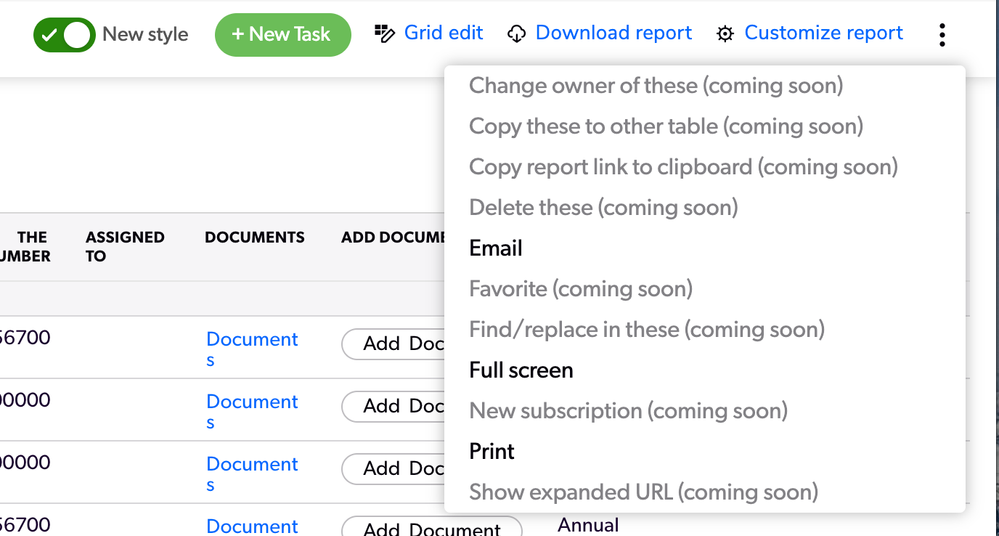Open the Grid edit link
The height and width of the screenshot is (536, 999).
[443, 33]
